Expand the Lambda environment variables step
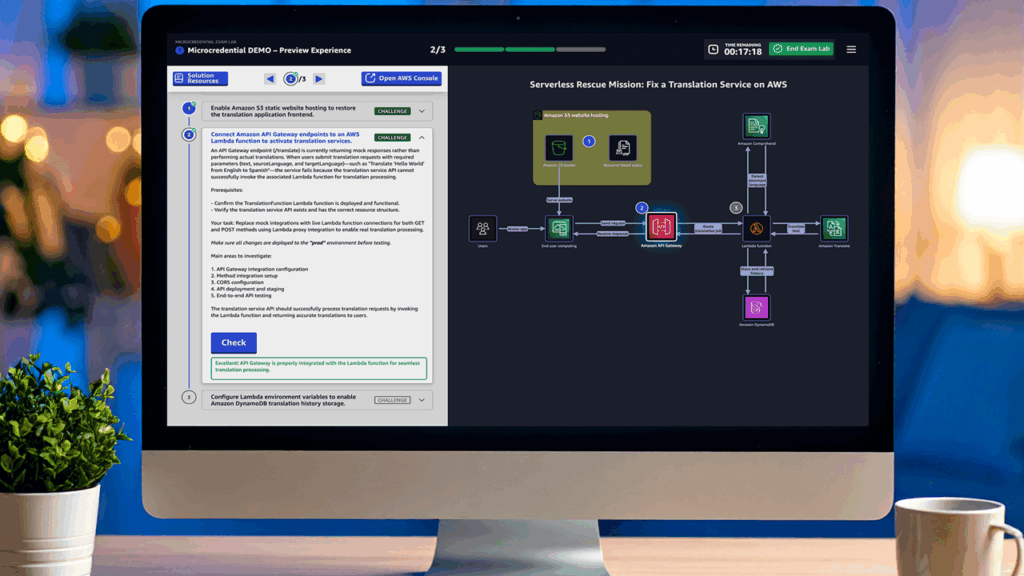The width and height of the screenshot is (1024, 576). 422,399
